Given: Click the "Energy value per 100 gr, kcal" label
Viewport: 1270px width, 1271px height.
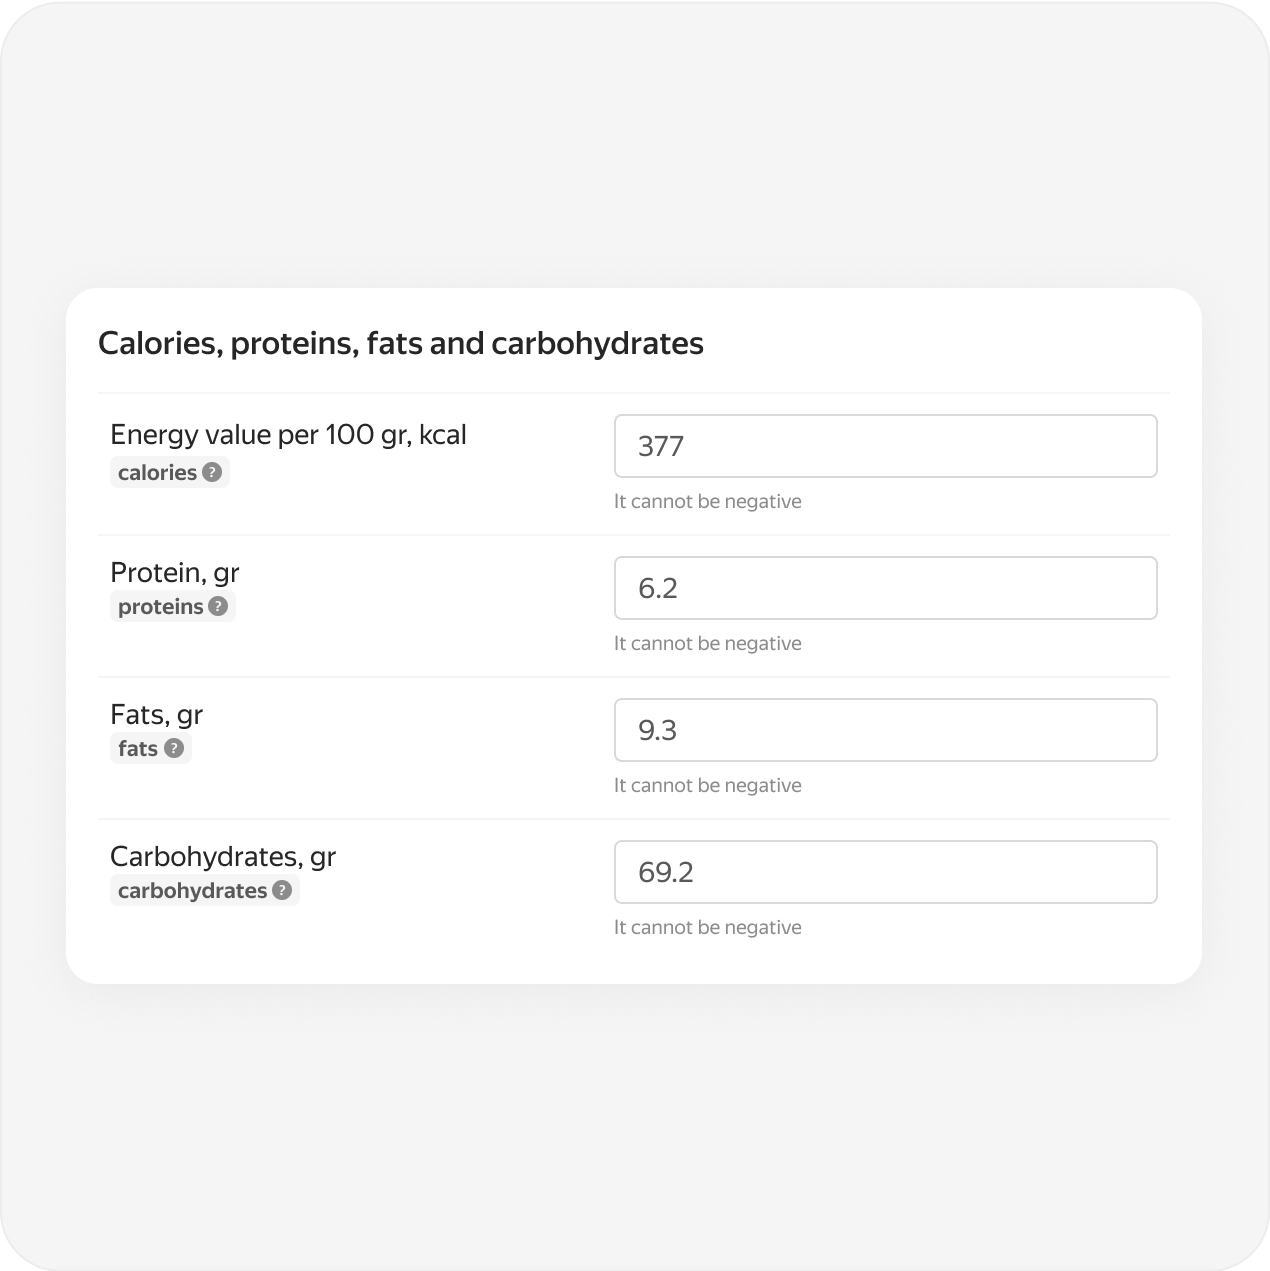Looking at the screenshot, I should coord(288,435).
